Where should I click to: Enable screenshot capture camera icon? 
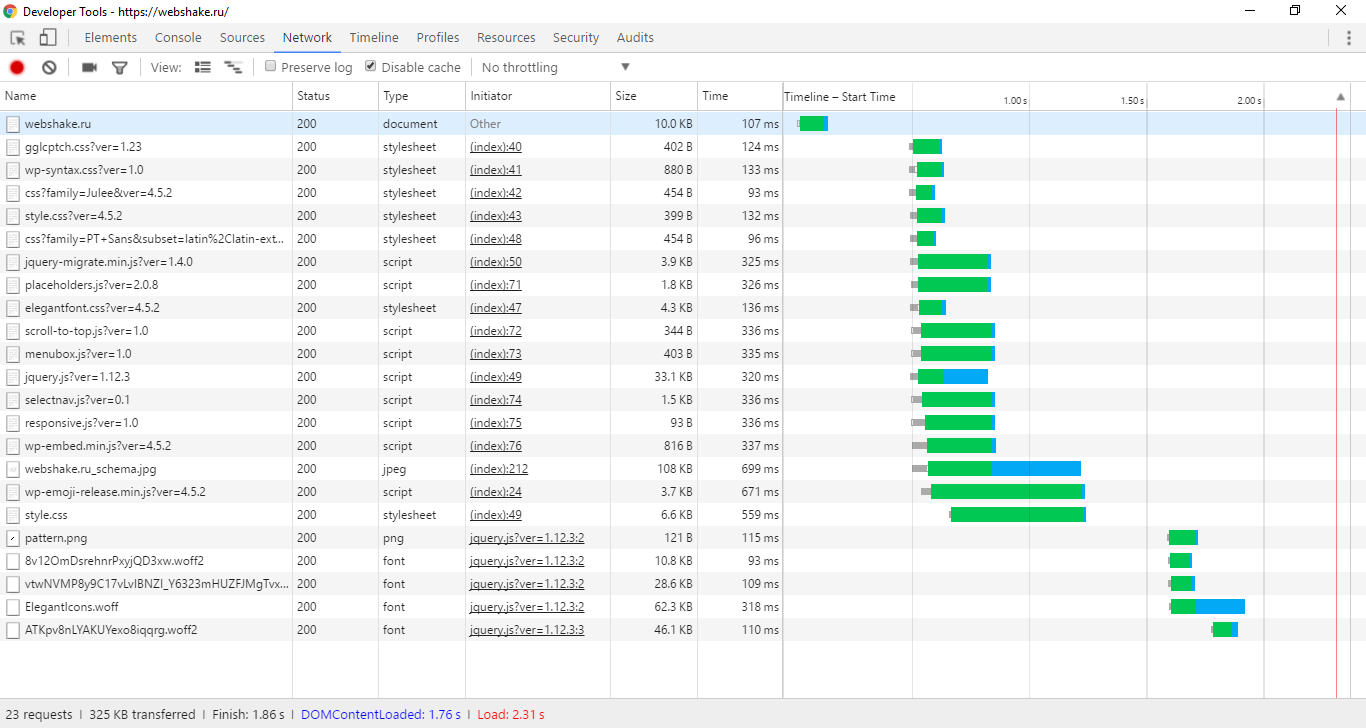tap(89, 67)
